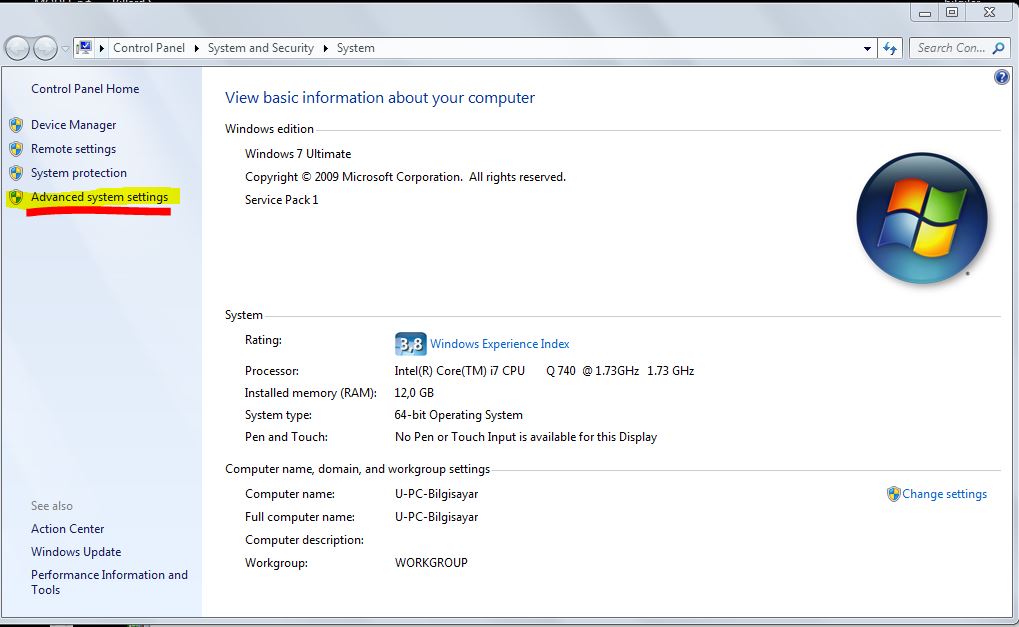Screen dimensions: 1019x627
Task: Open System protection
Action: tap(79, 173)
